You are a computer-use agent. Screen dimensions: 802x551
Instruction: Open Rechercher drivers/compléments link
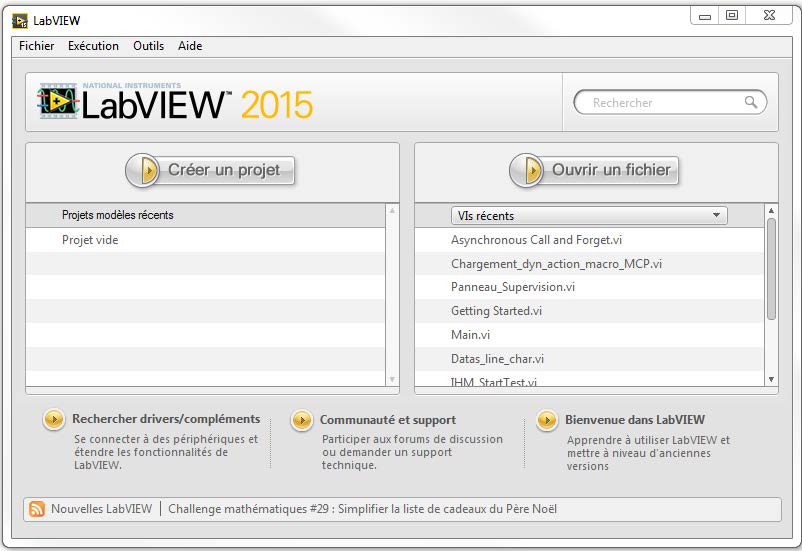[166, 419]
